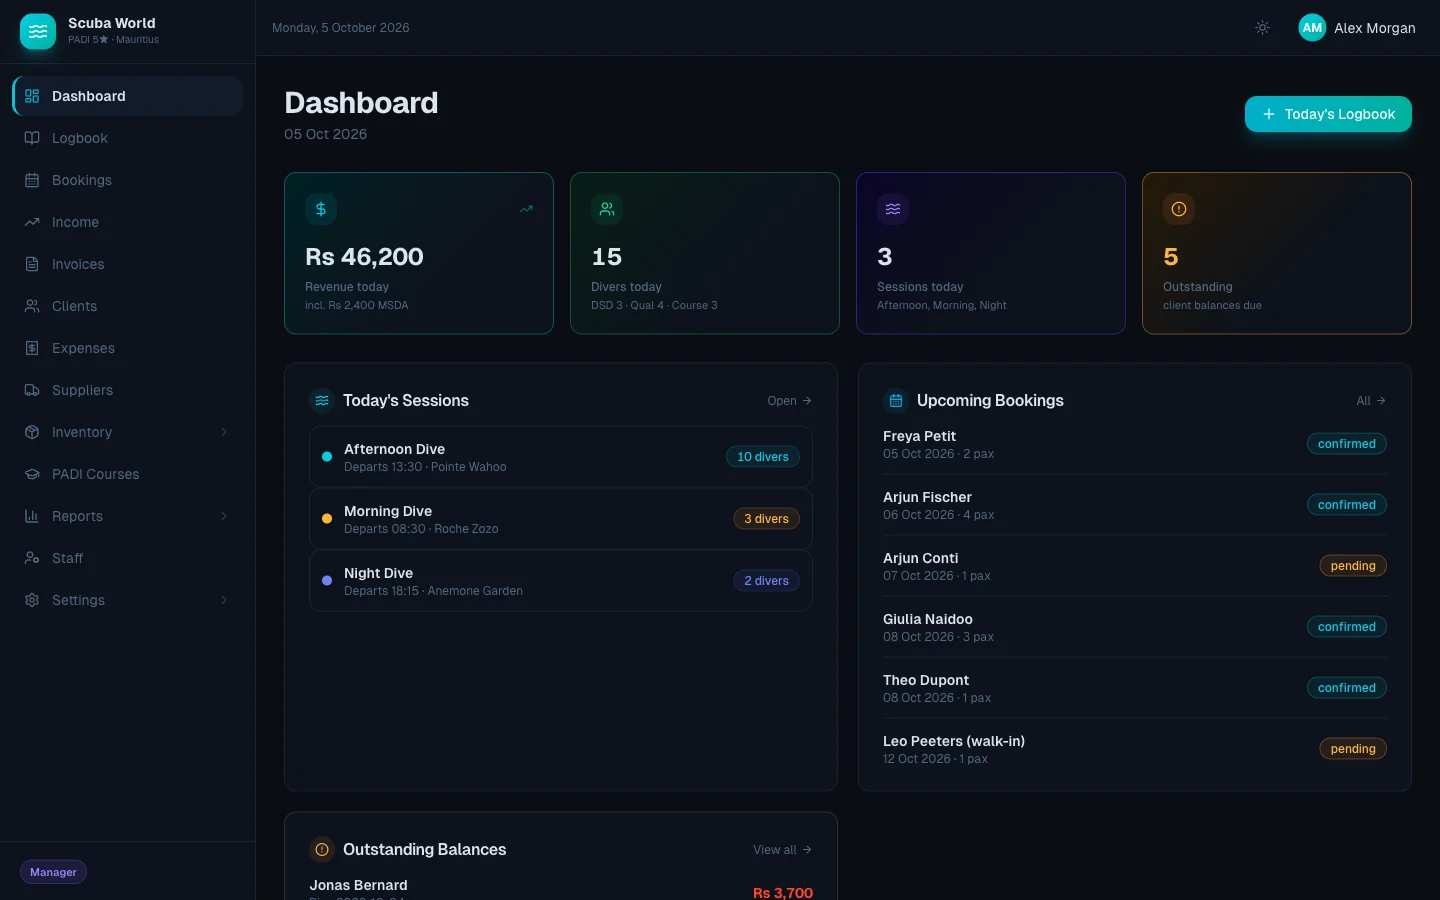The width and height of the screenshot is (1440, 900).
Task: Open the Night Dive session row
Action: point(561,581)
